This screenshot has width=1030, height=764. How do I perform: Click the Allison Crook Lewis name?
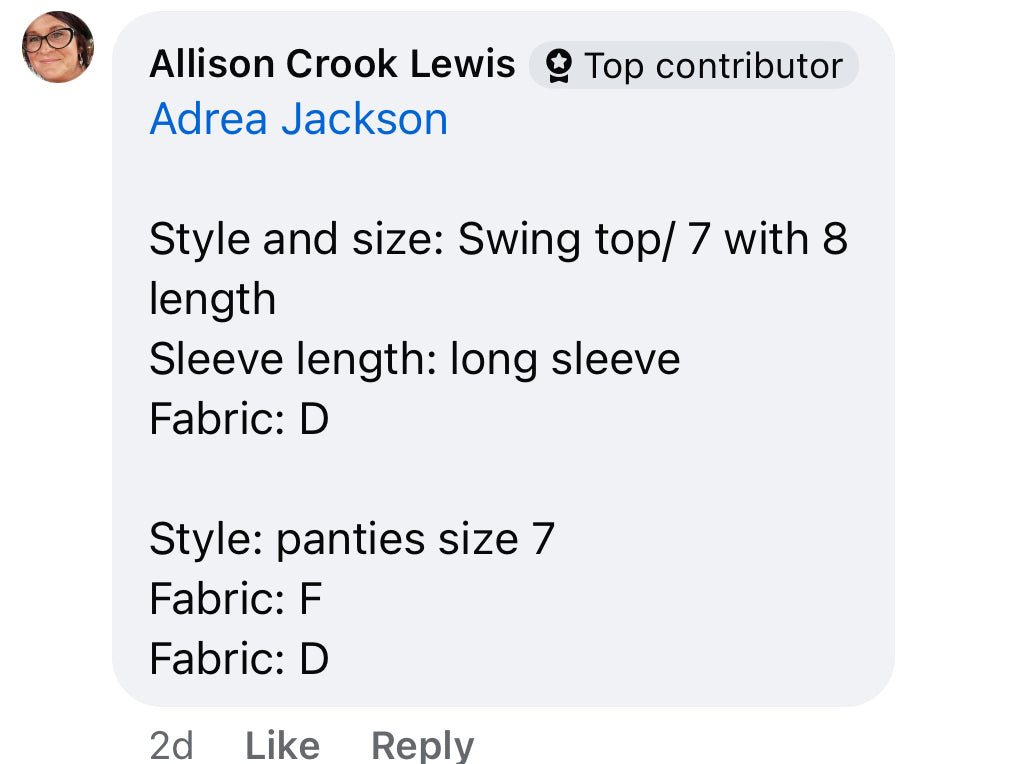(332, 65)
